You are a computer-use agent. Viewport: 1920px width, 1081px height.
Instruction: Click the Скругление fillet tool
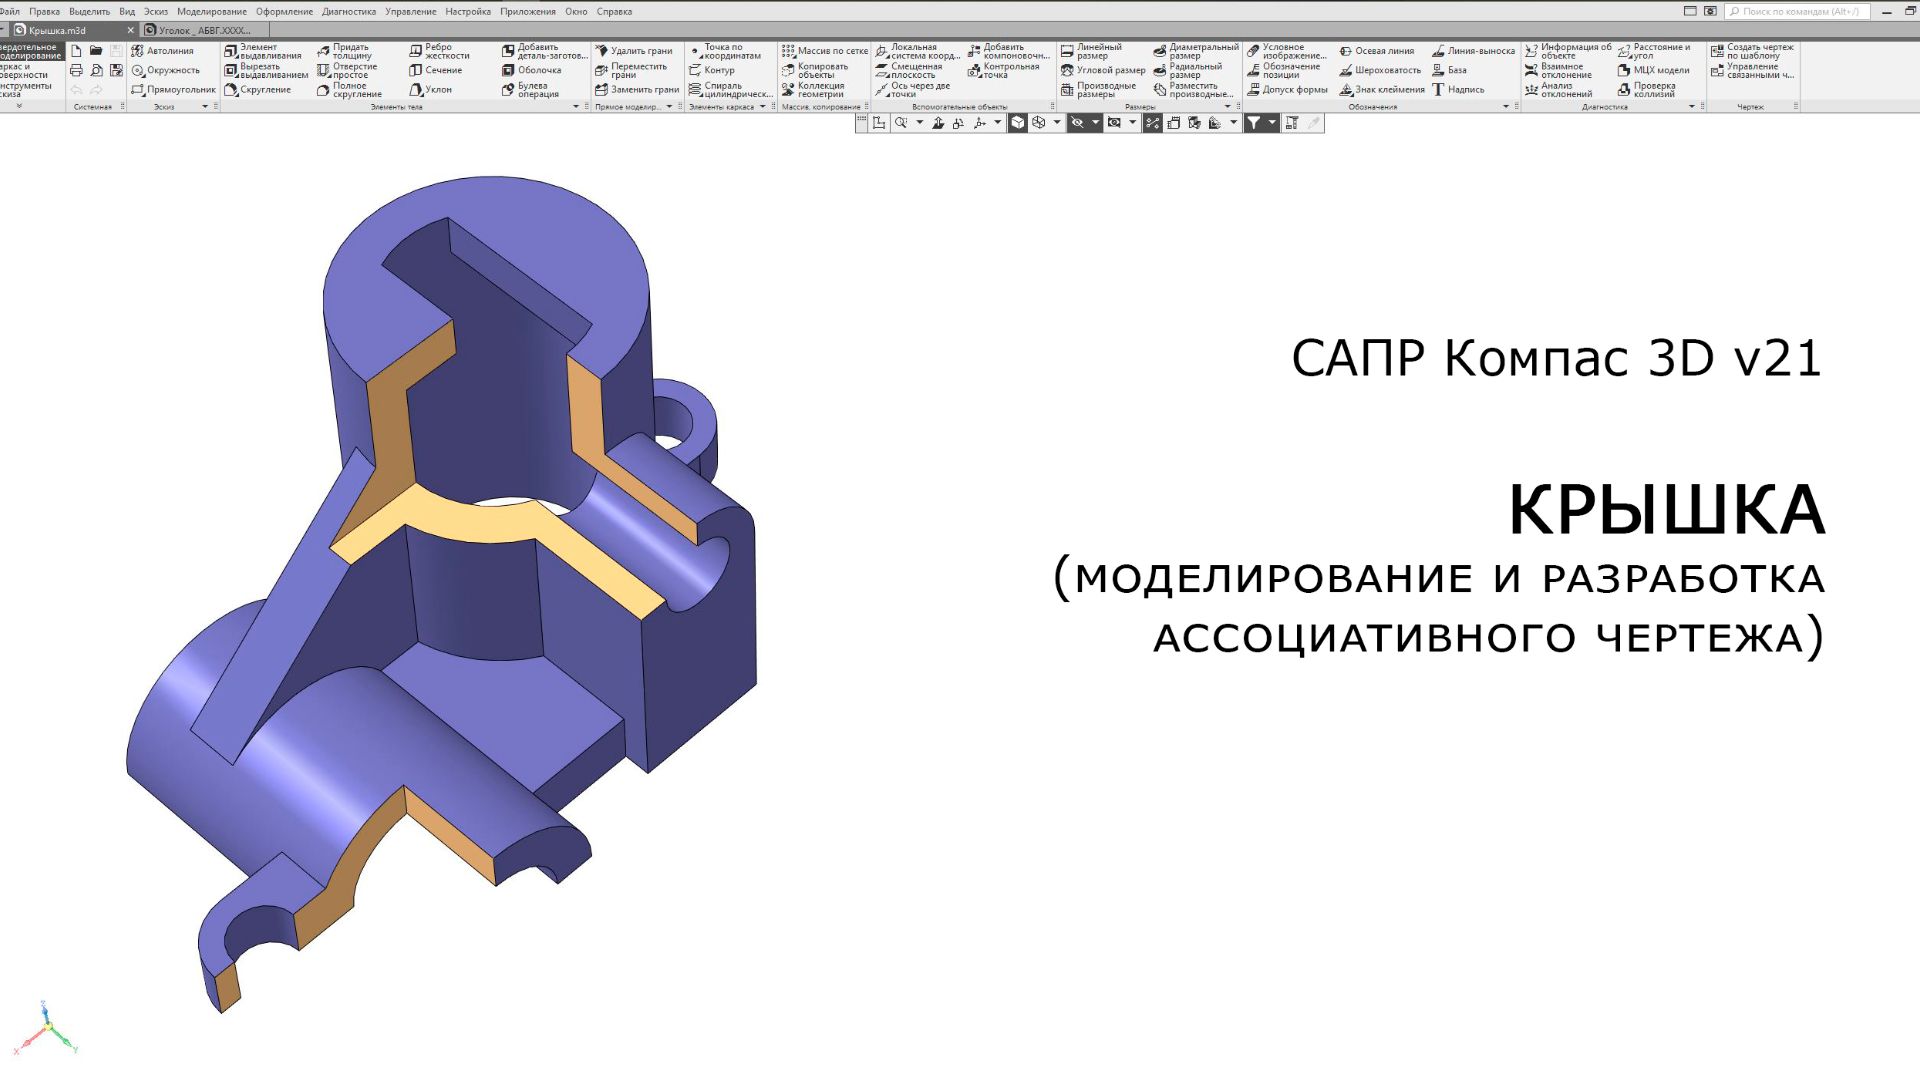click(258, 90)
